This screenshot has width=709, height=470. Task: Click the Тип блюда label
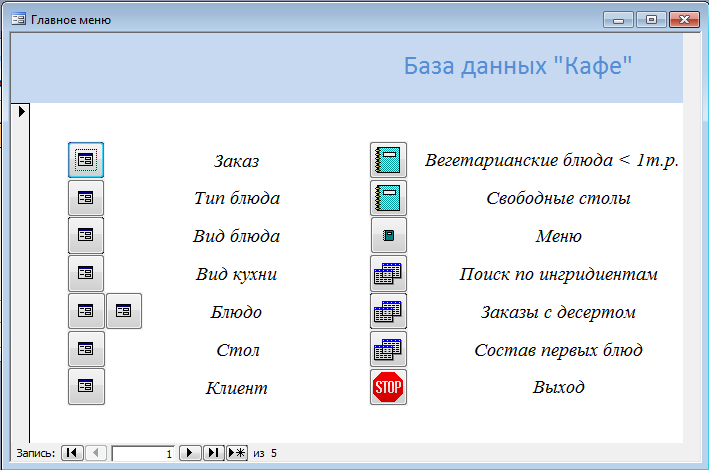point(237,199)
